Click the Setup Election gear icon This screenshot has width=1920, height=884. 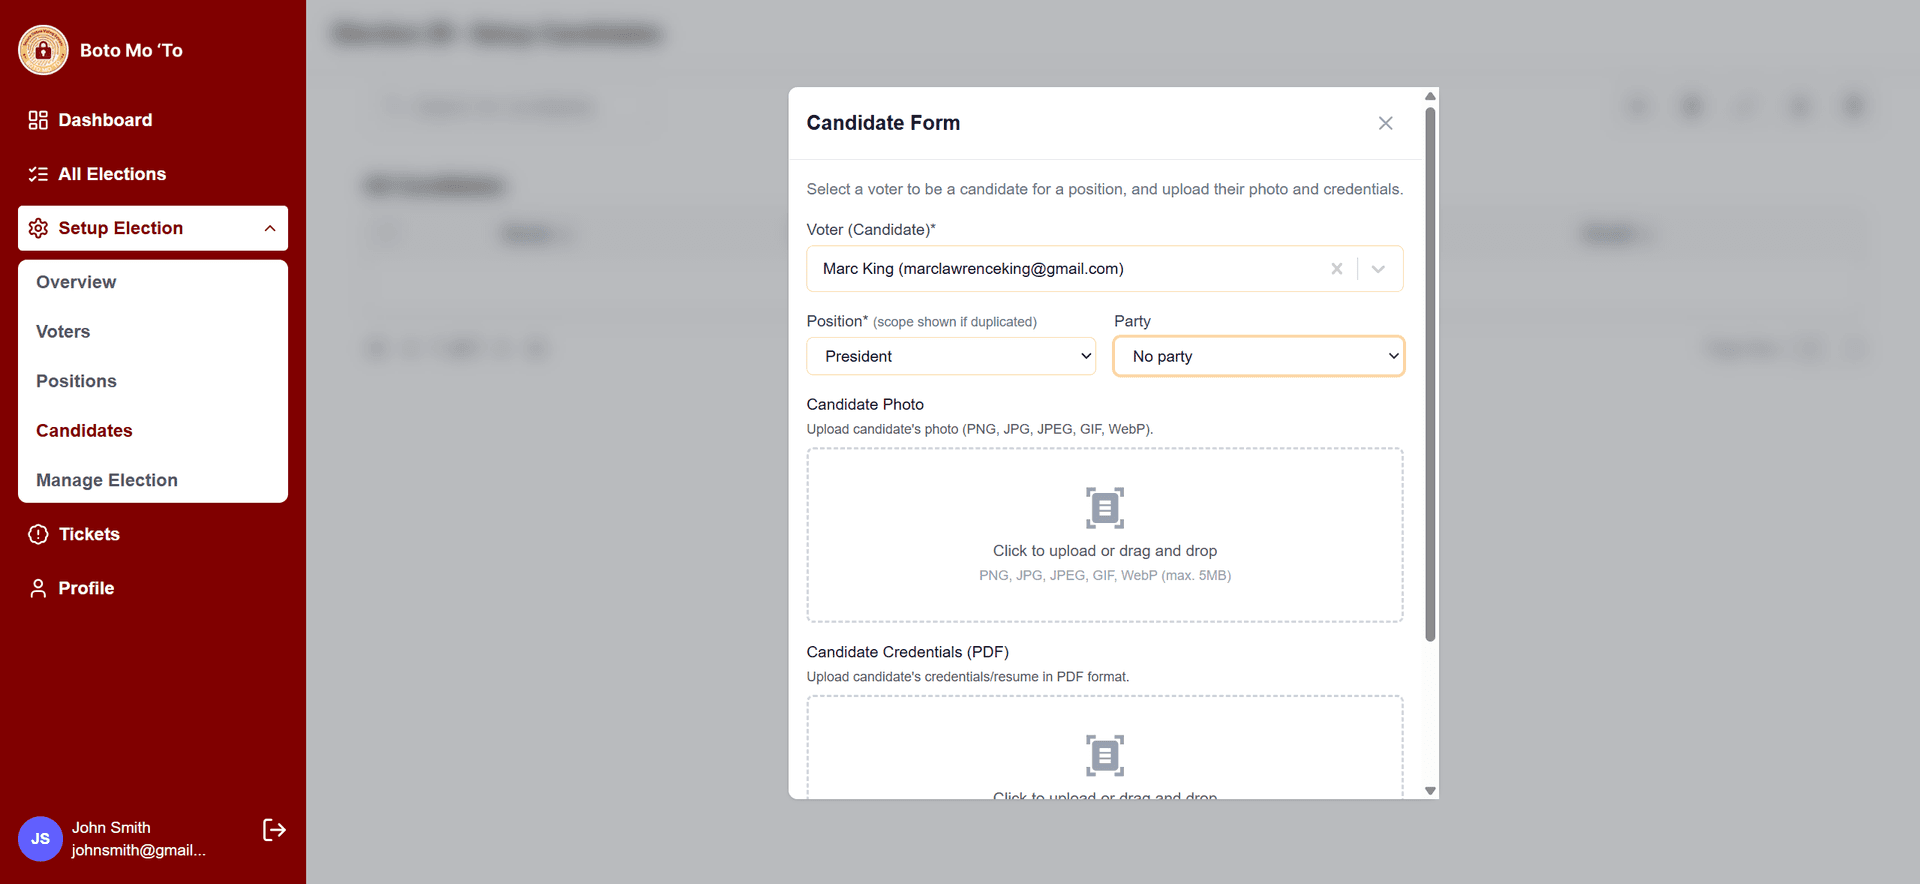[38, 228]
